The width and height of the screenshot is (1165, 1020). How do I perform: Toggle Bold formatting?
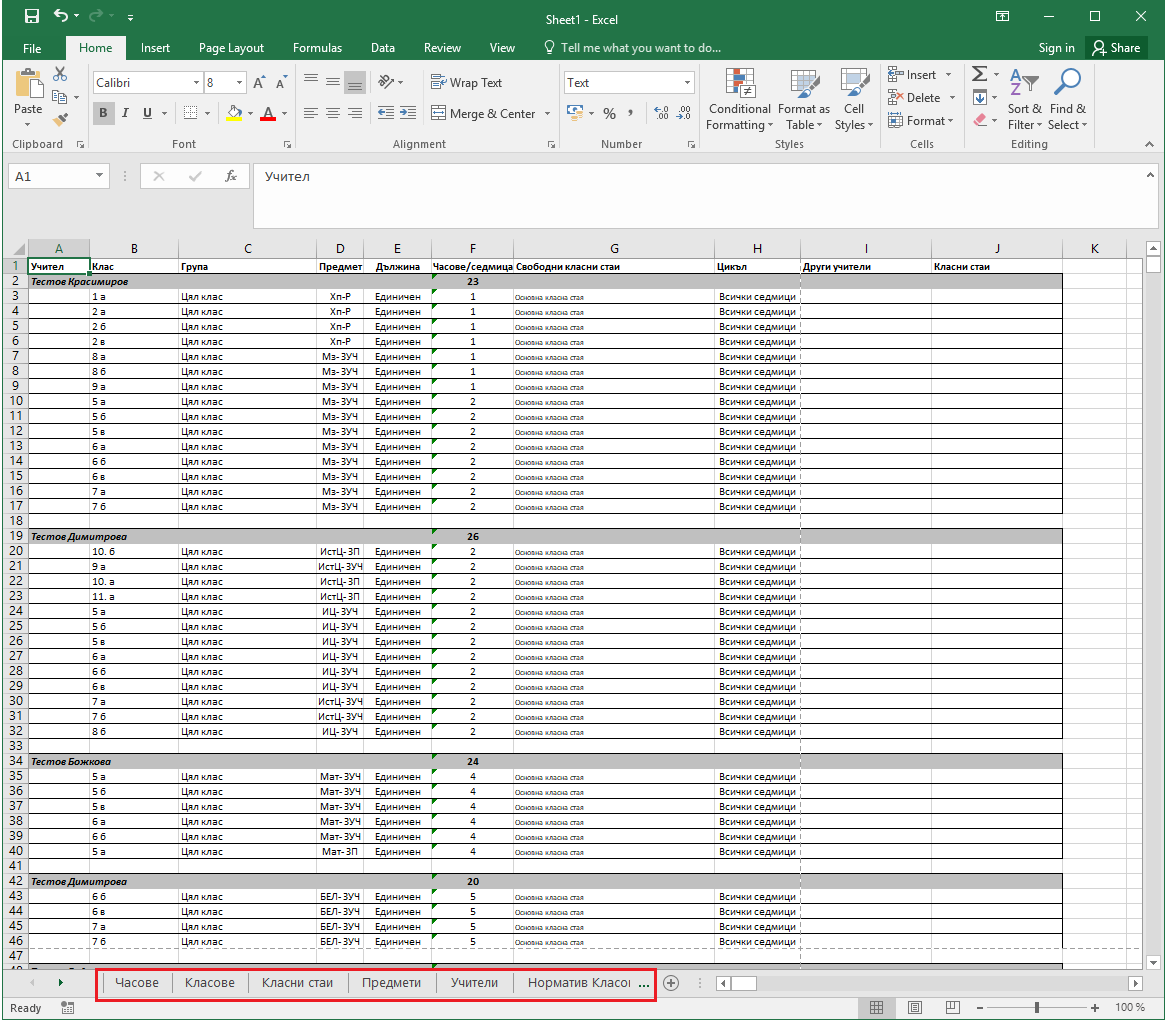coord(104,113)
